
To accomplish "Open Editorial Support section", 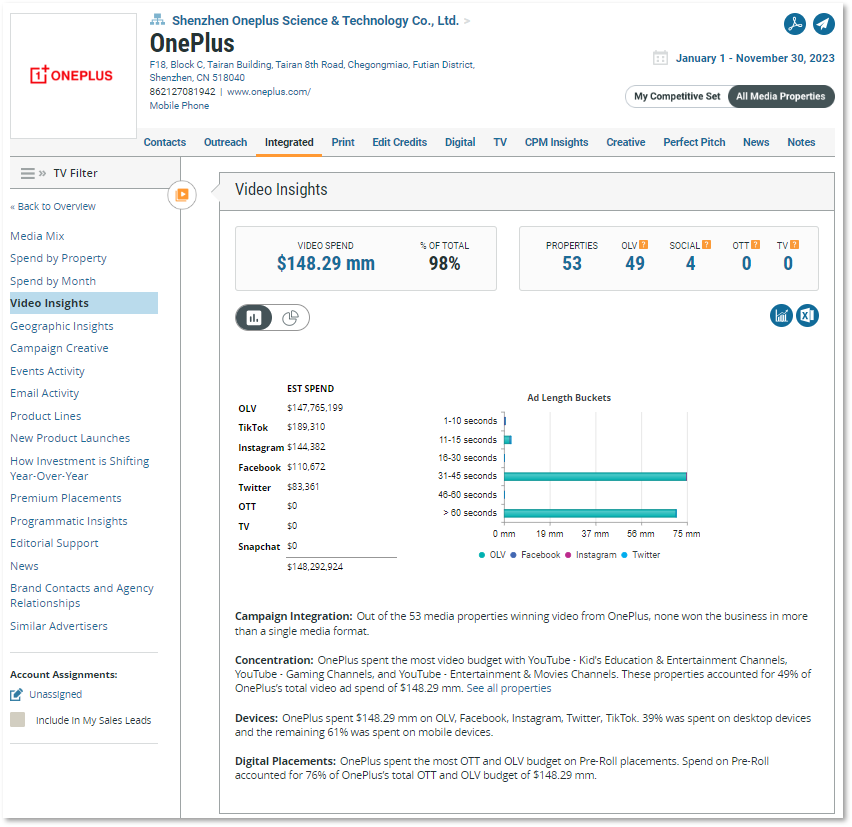I will 54,543.
